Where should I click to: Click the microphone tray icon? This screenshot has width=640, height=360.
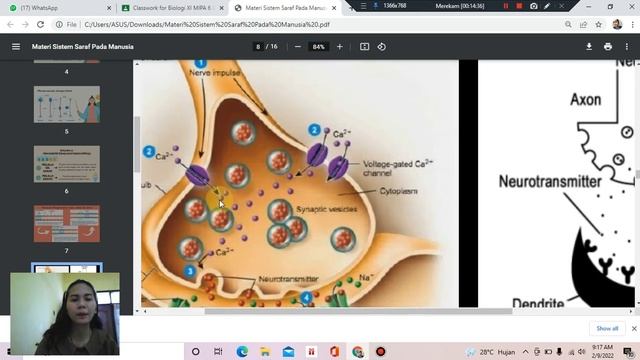coord(559,351)
